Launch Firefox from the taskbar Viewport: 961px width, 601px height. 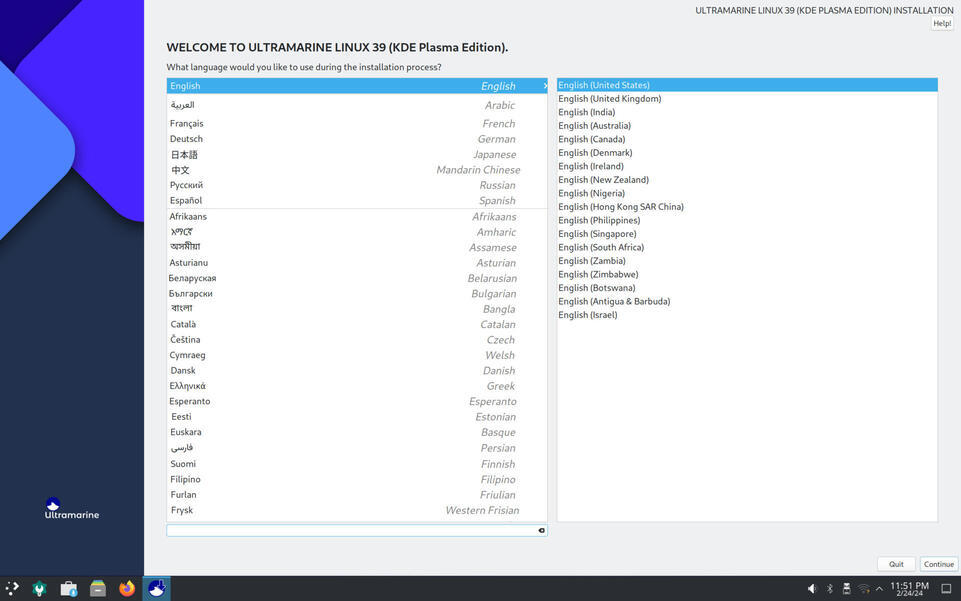click(127, 589)
